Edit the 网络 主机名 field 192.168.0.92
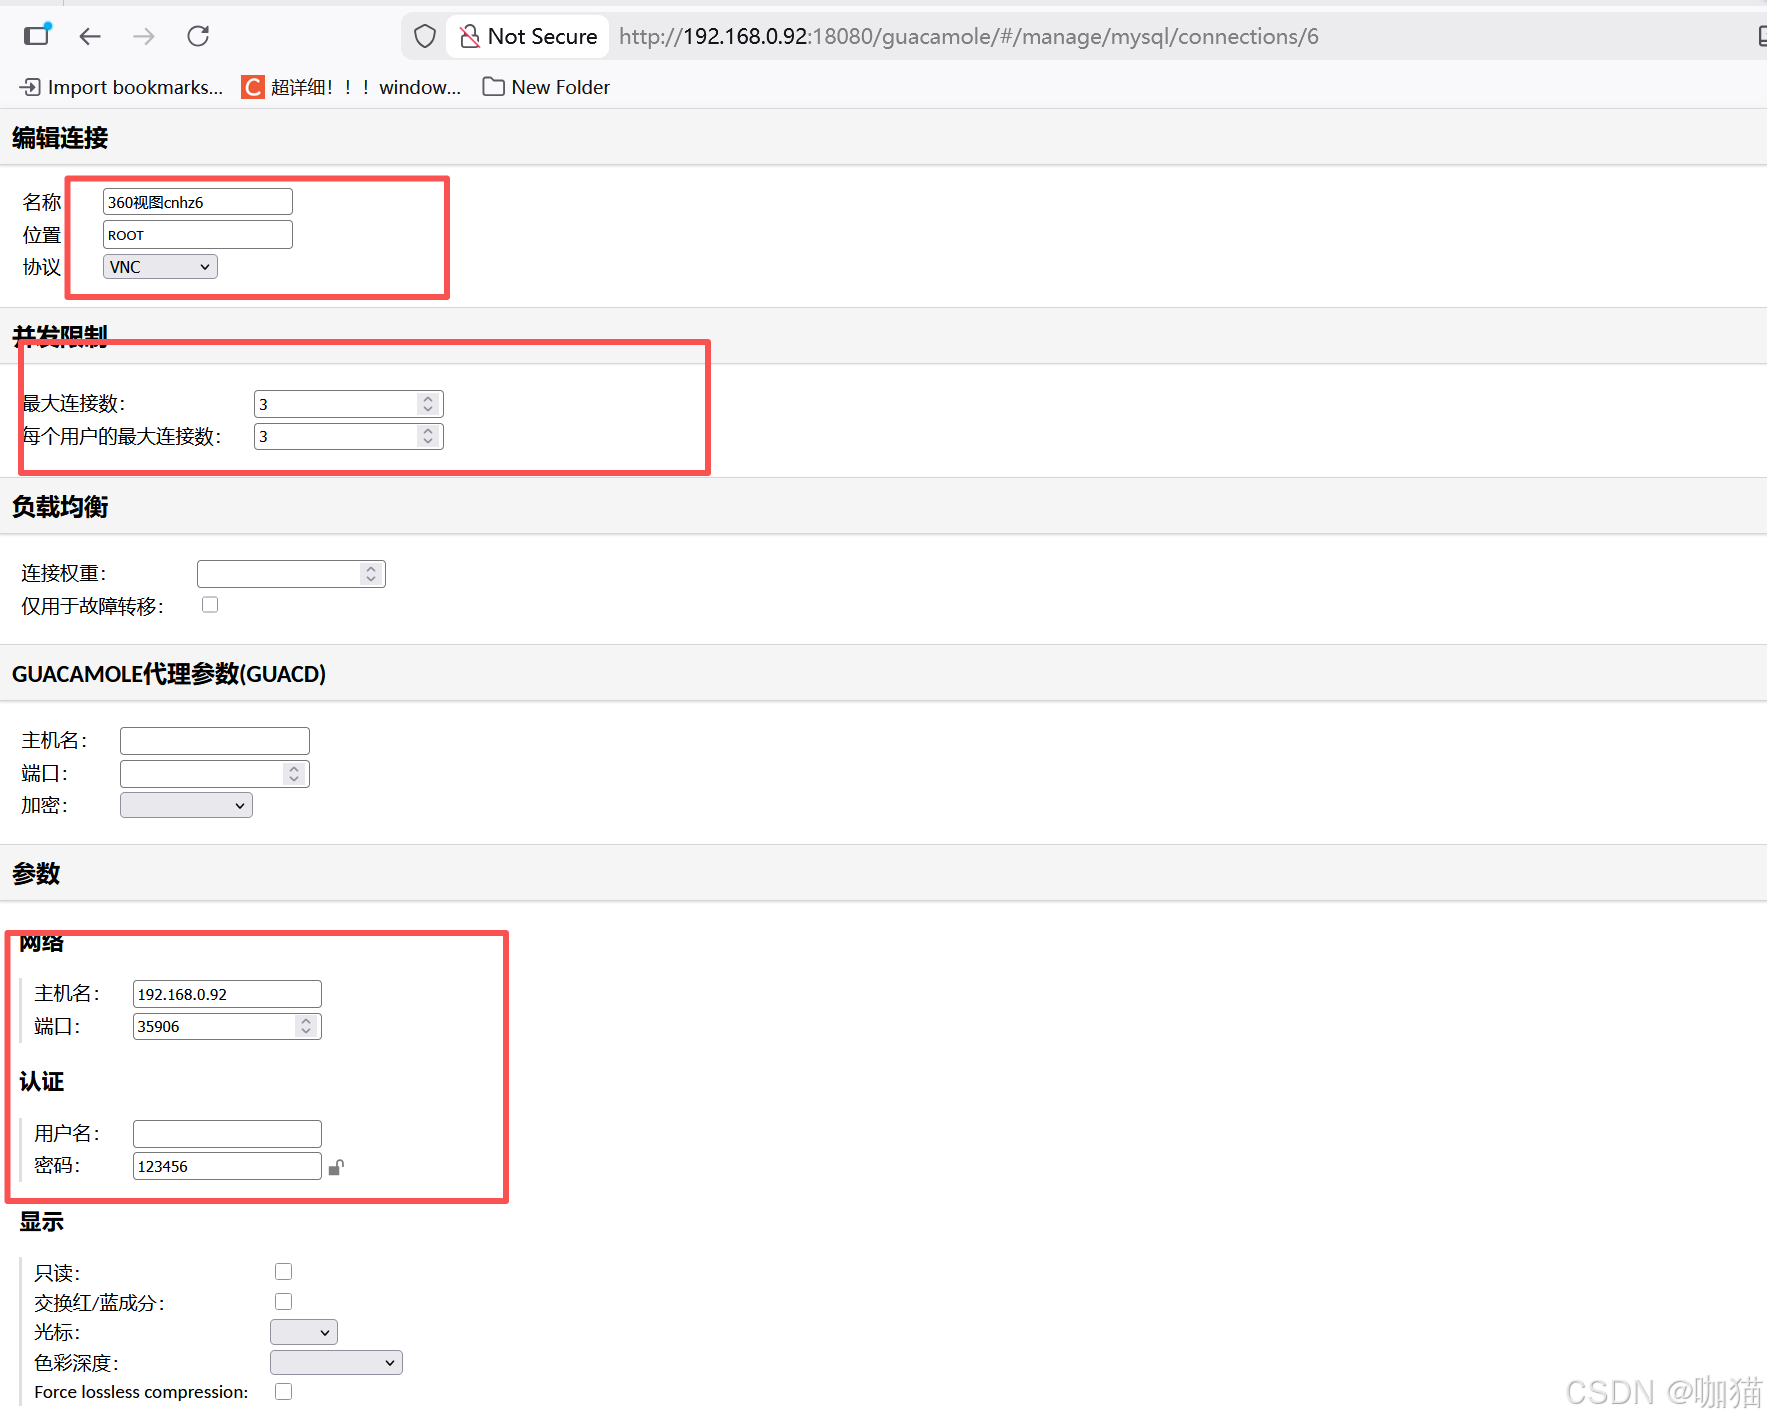1767x1422 pixels. (227, 994)
